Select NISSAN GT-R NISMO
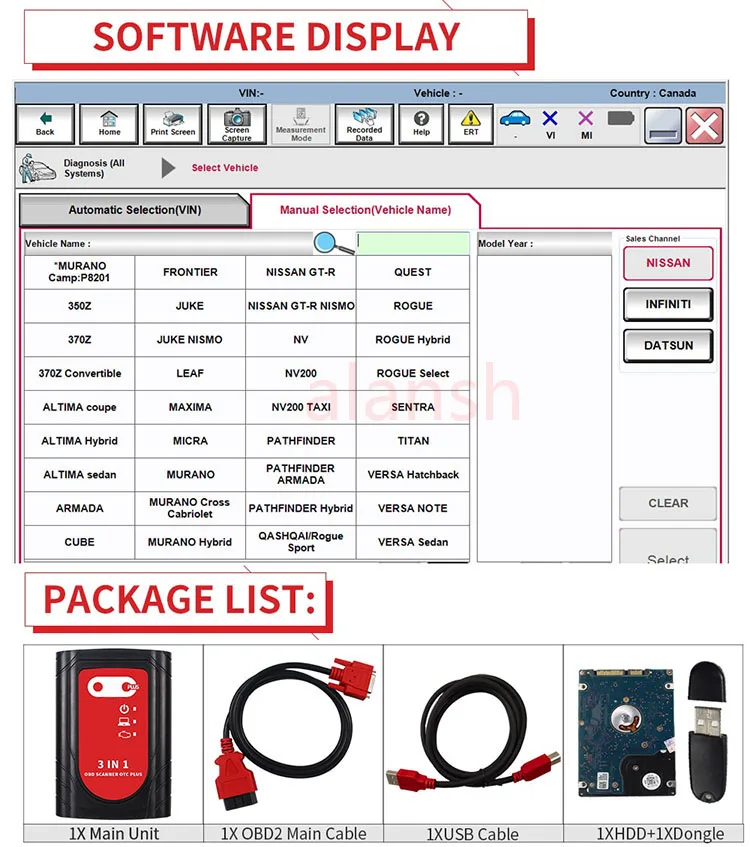The image size is (750, 847). [301, 306]
